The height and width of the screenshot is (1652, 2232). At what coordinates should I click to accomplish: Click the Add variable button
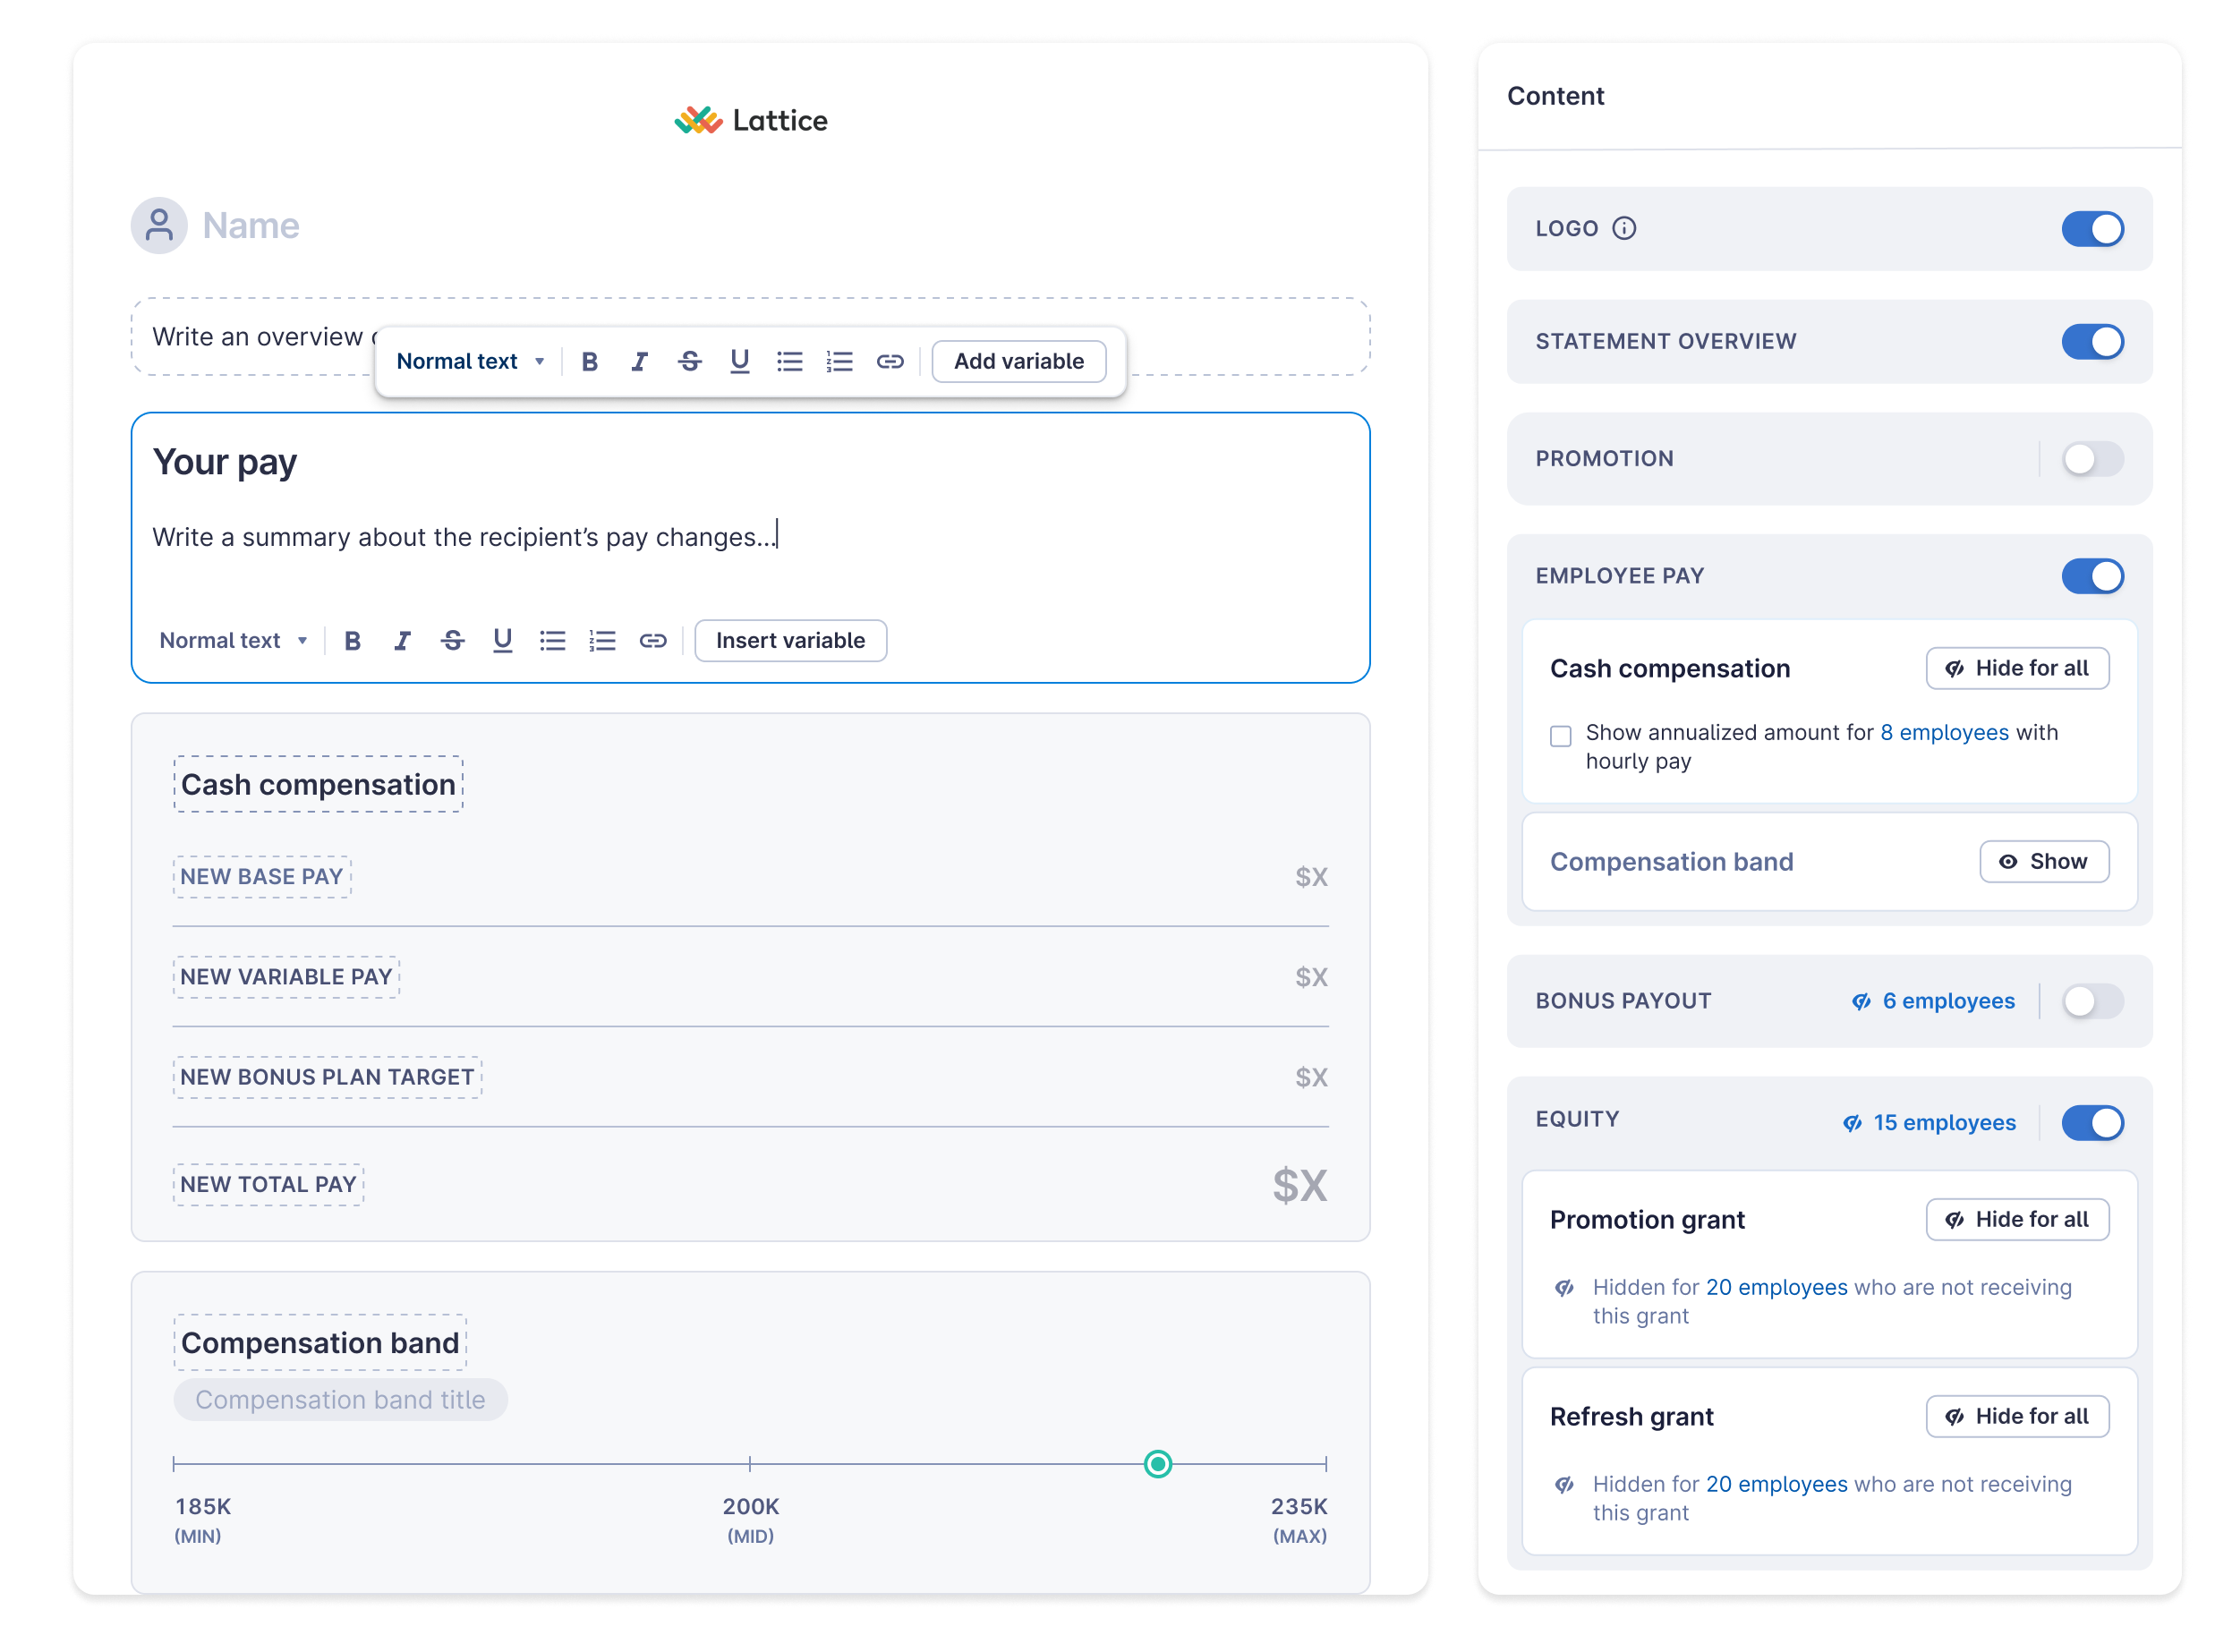tap(1018, 362)
